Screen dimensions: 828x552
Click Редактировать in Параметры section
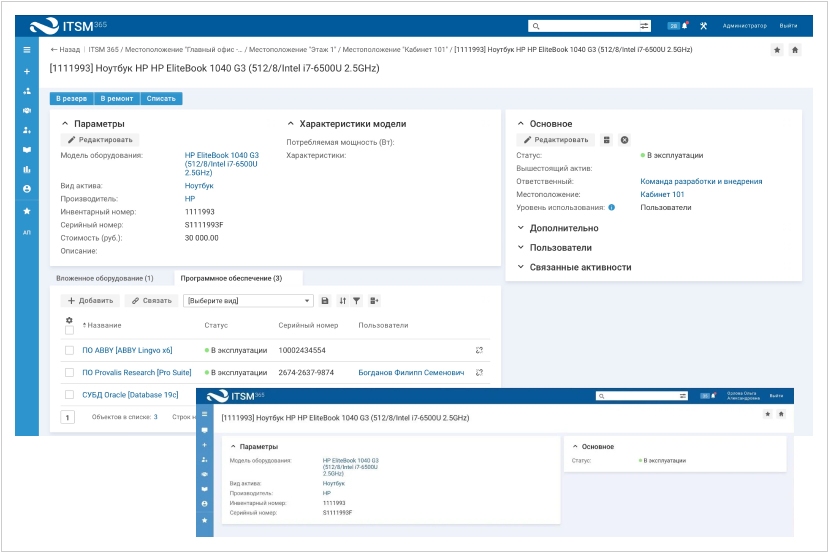pos(100,140)
